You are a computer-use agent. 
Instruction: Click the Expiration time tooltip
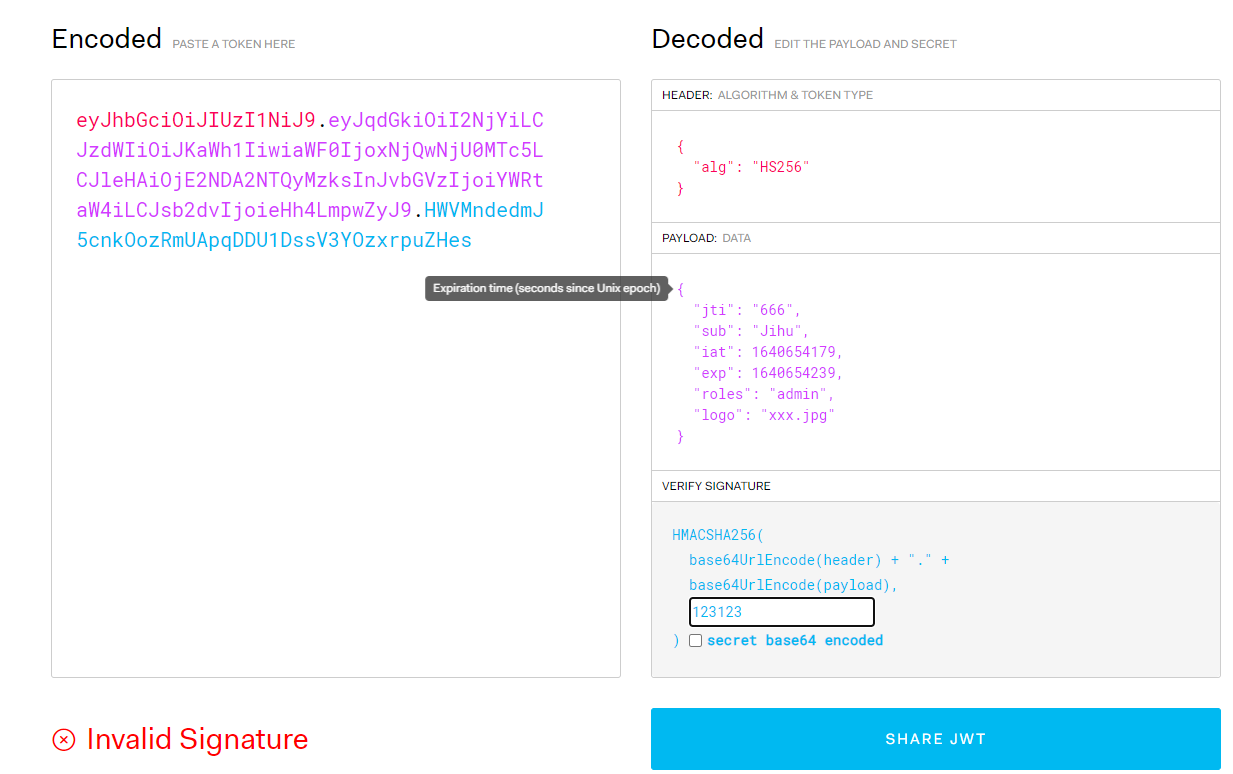pyautogui.click(x=546, y=288)
